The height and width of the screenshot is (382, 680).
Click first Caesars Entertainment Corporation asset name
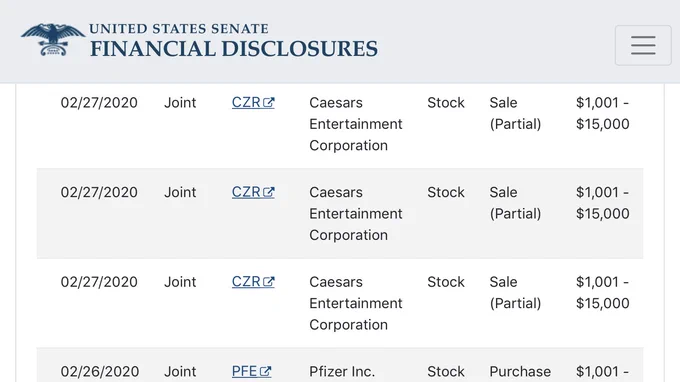tap(356, 124)
